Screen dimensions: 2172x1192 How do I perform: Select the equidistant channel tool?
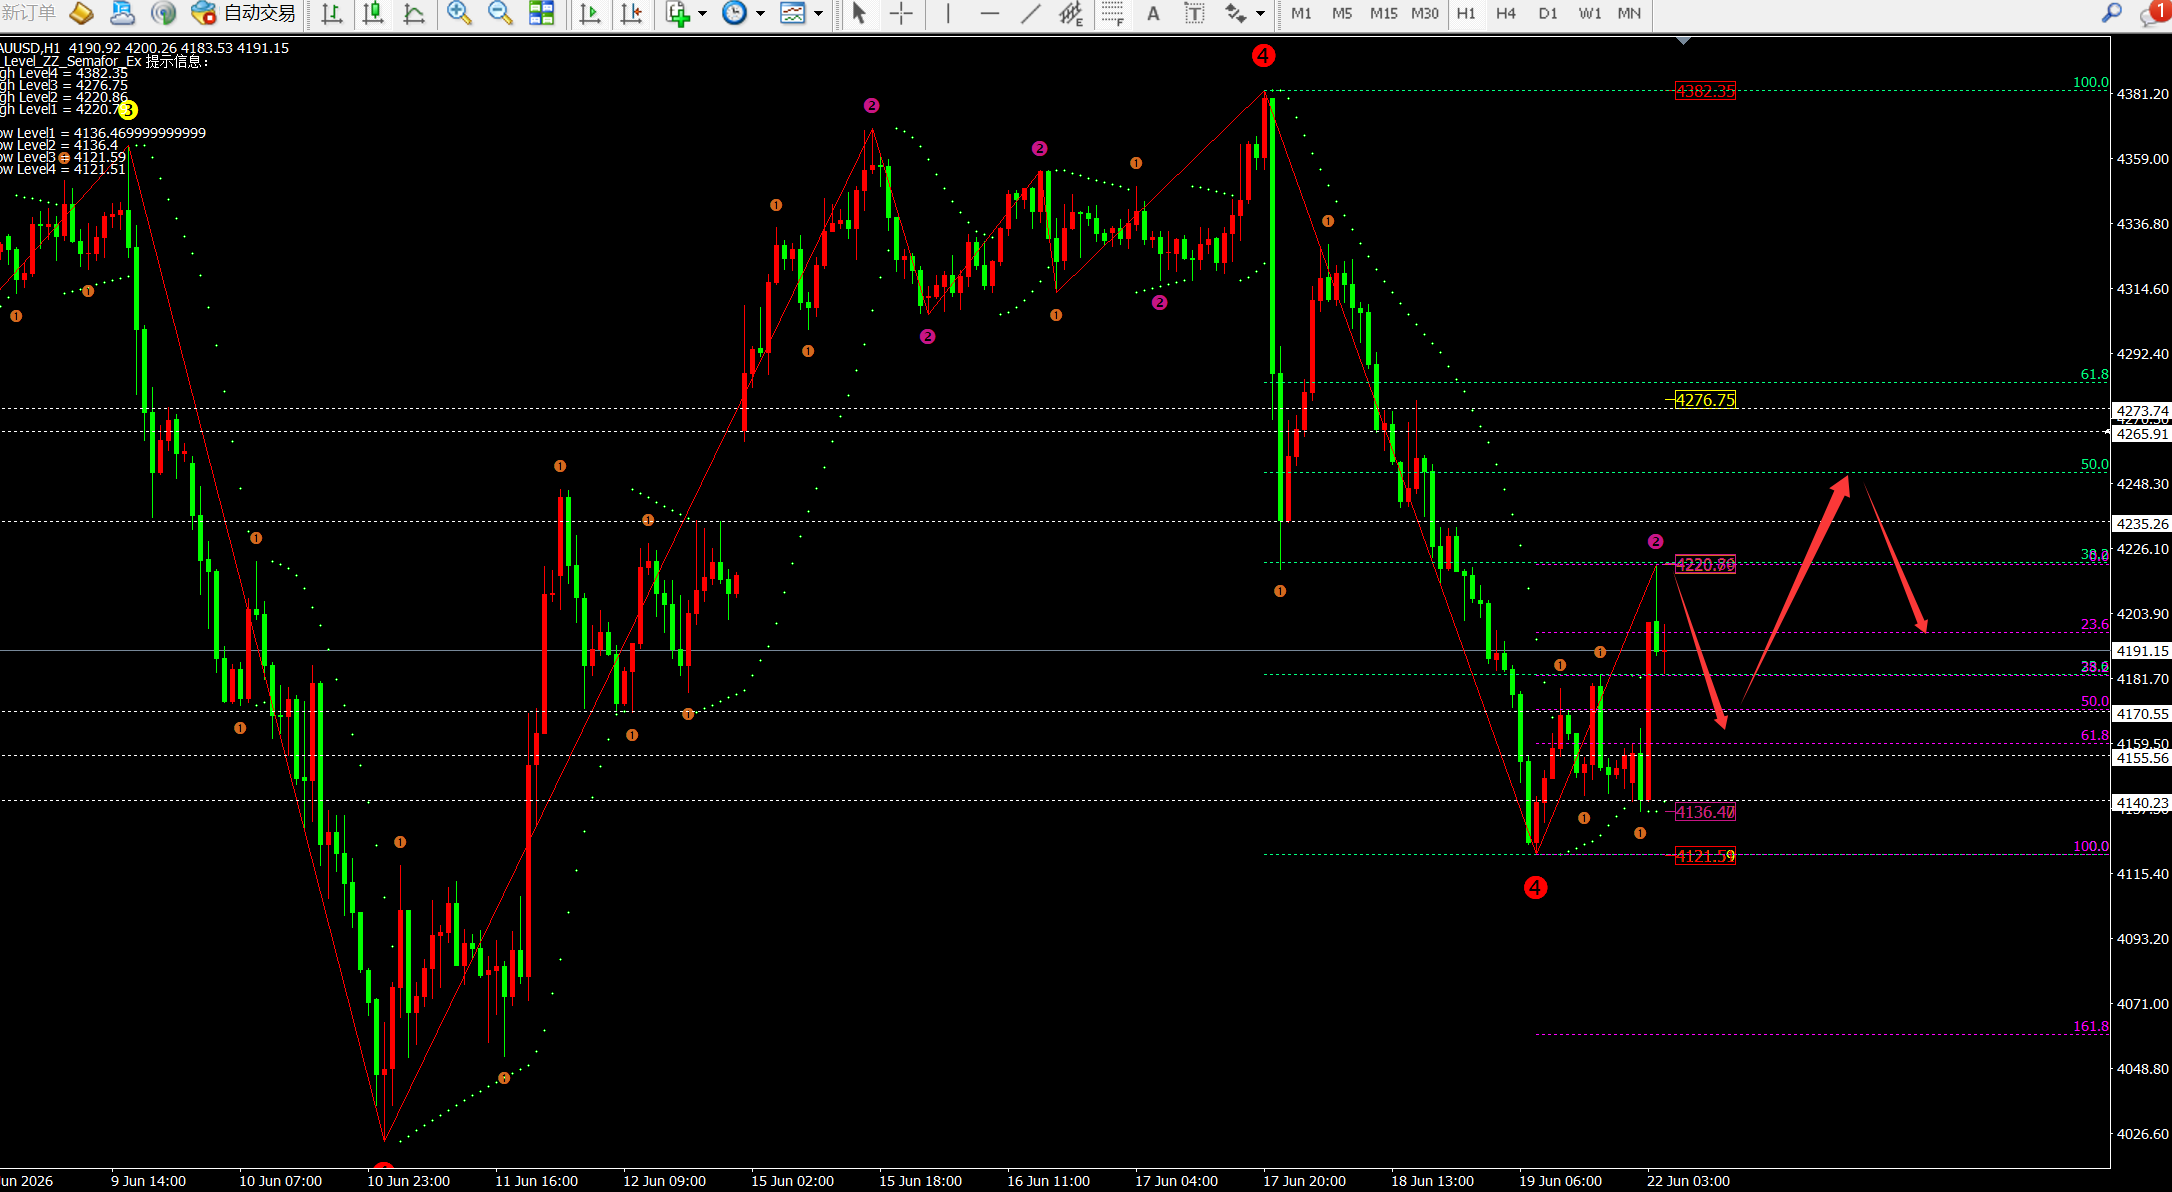[x=1071, y=13]
